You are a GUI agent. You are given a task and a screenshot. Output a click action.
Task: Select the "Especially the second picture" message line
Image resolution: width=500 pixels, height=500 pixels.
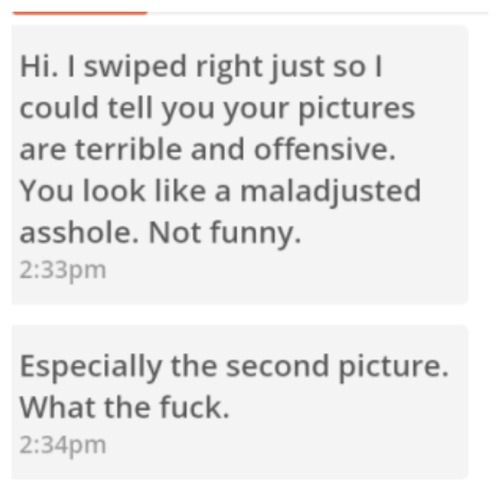point(234,367)
